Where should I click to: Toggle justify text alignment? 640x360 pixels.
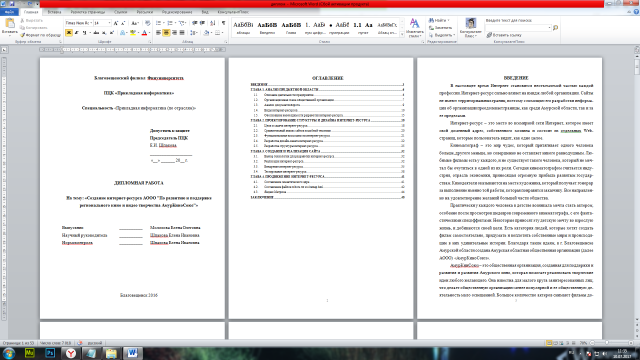point(182,33)
